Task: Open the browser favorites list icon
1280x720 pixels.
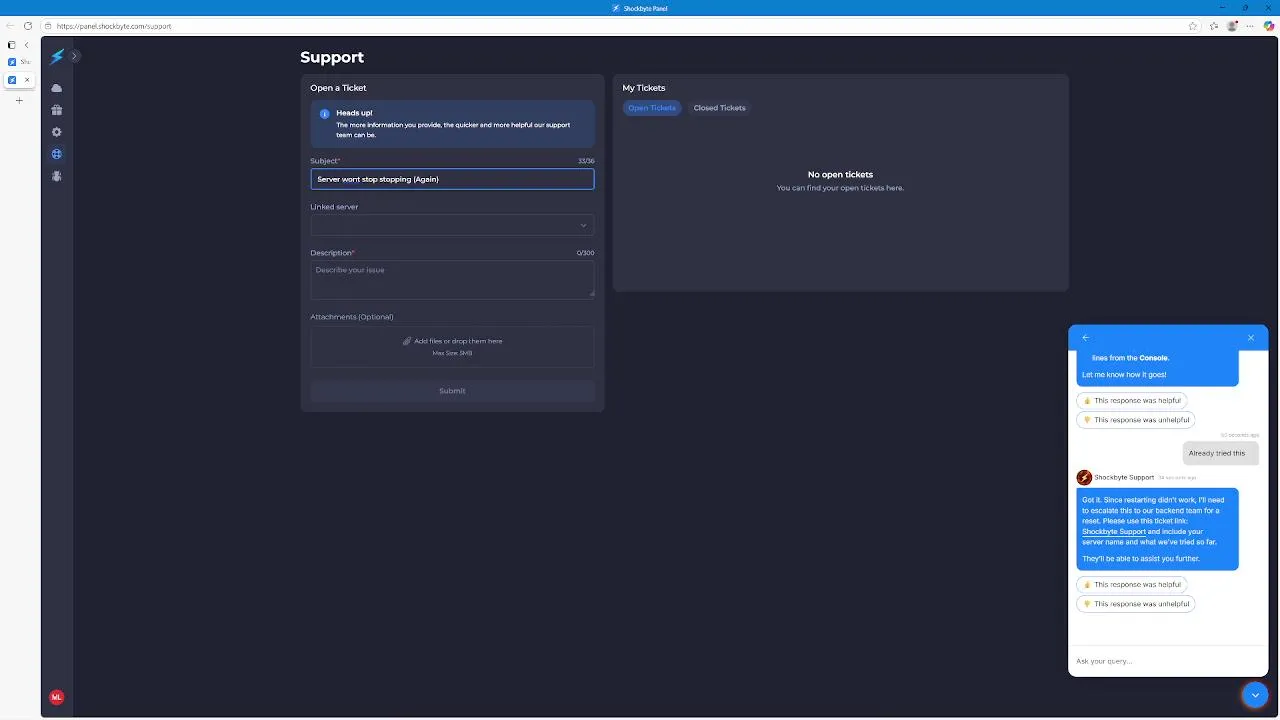Action: pos(1215,26)
